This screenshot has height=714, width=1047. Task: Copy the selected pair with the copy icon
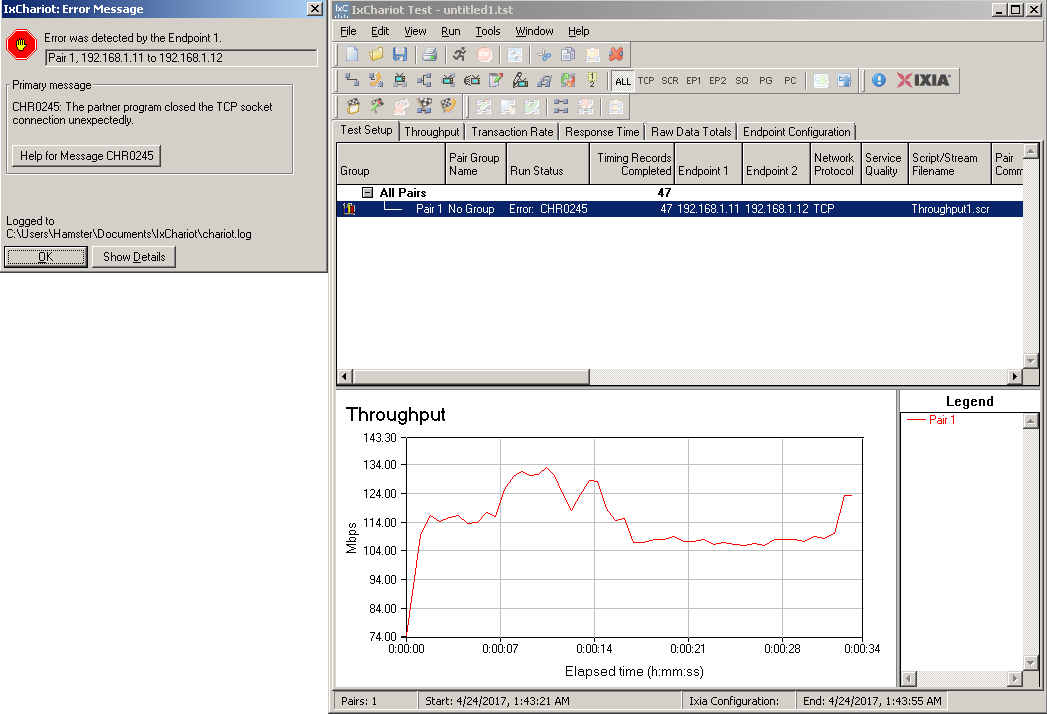click(x=568, y=55)
